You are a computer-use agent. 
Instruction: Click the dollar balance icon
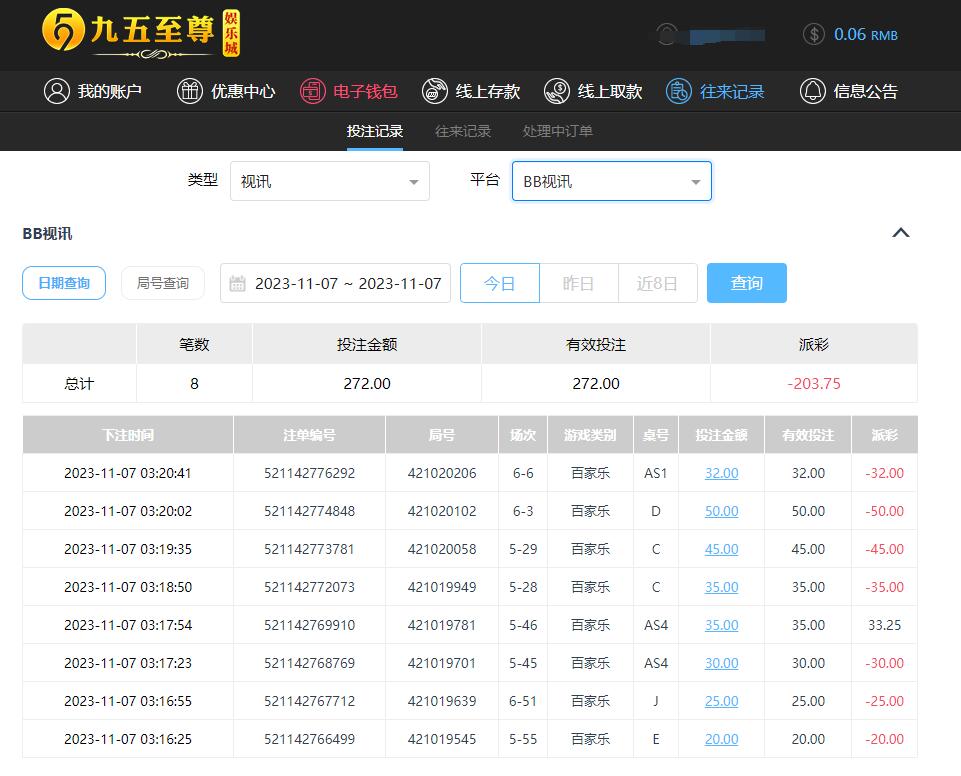click(814, 34)
